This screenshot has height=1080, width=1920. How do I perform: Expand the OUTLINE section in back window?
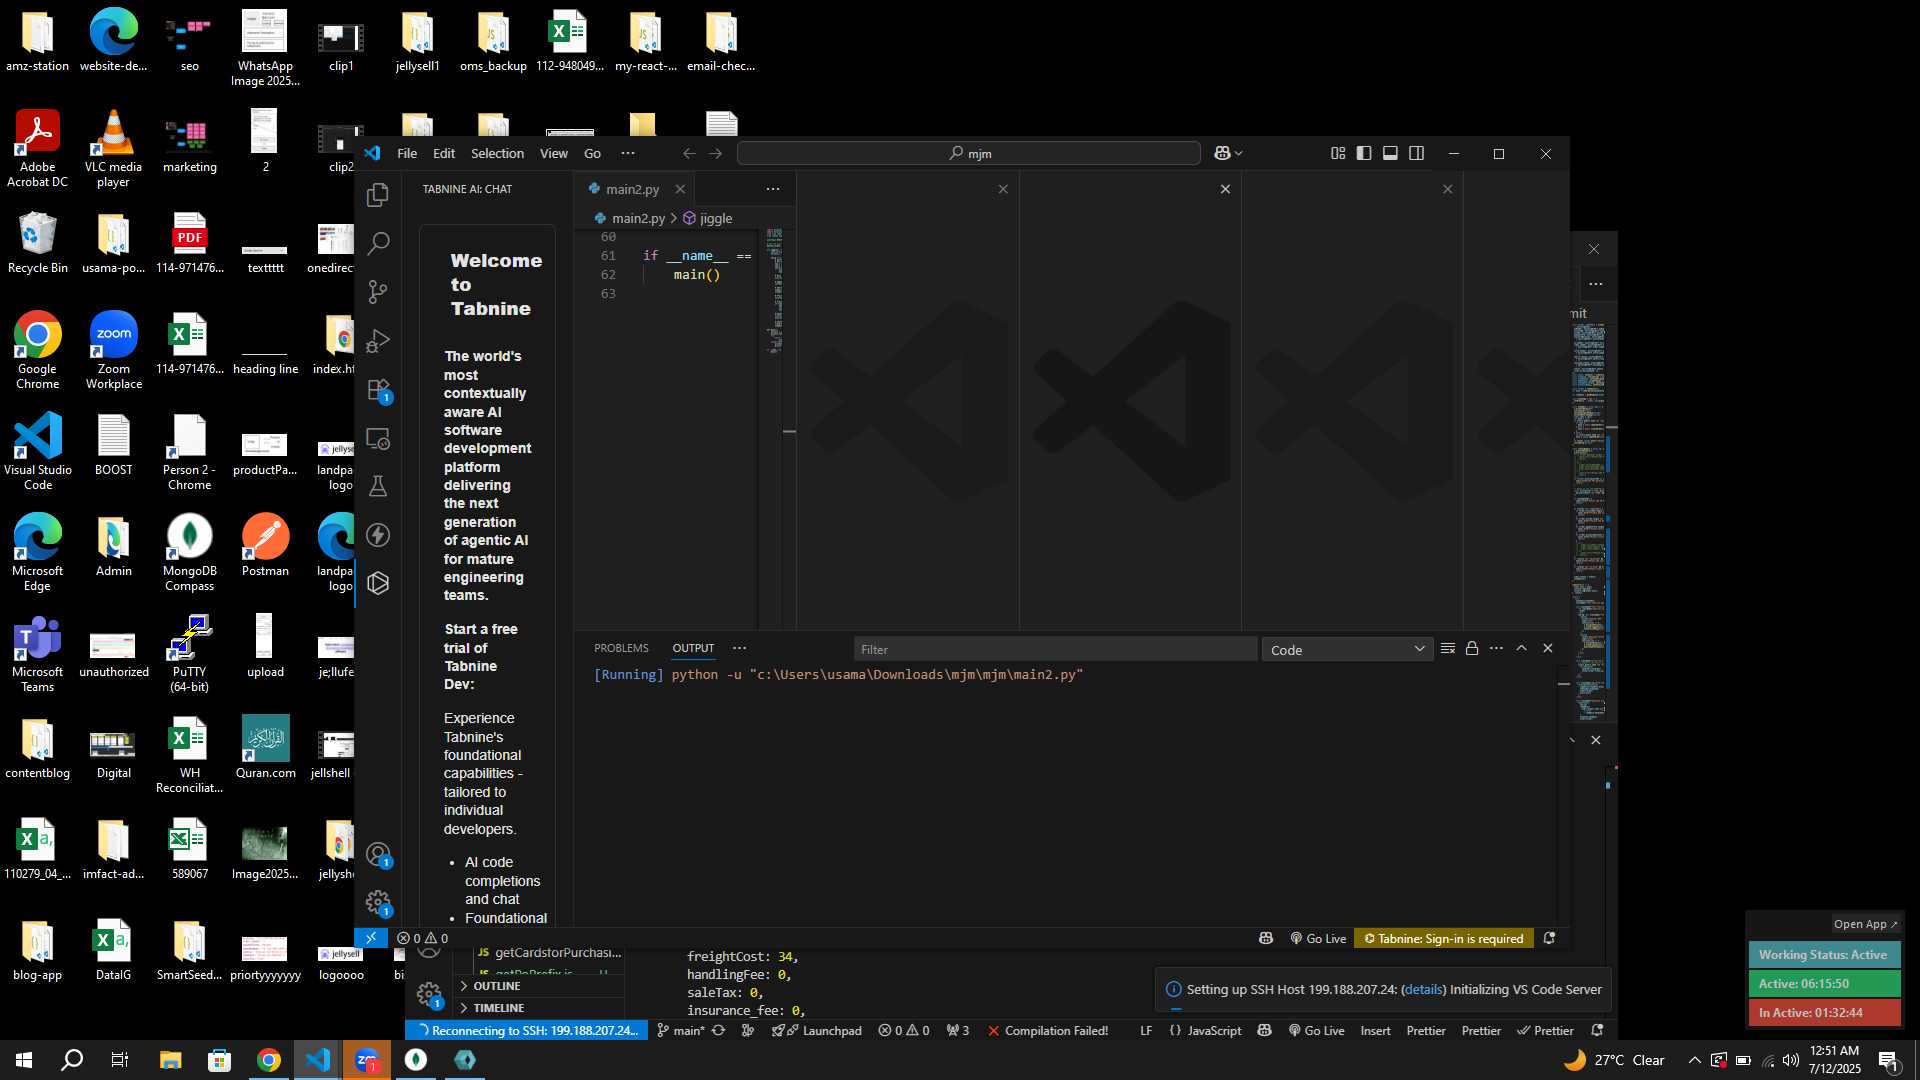(540, 986)
